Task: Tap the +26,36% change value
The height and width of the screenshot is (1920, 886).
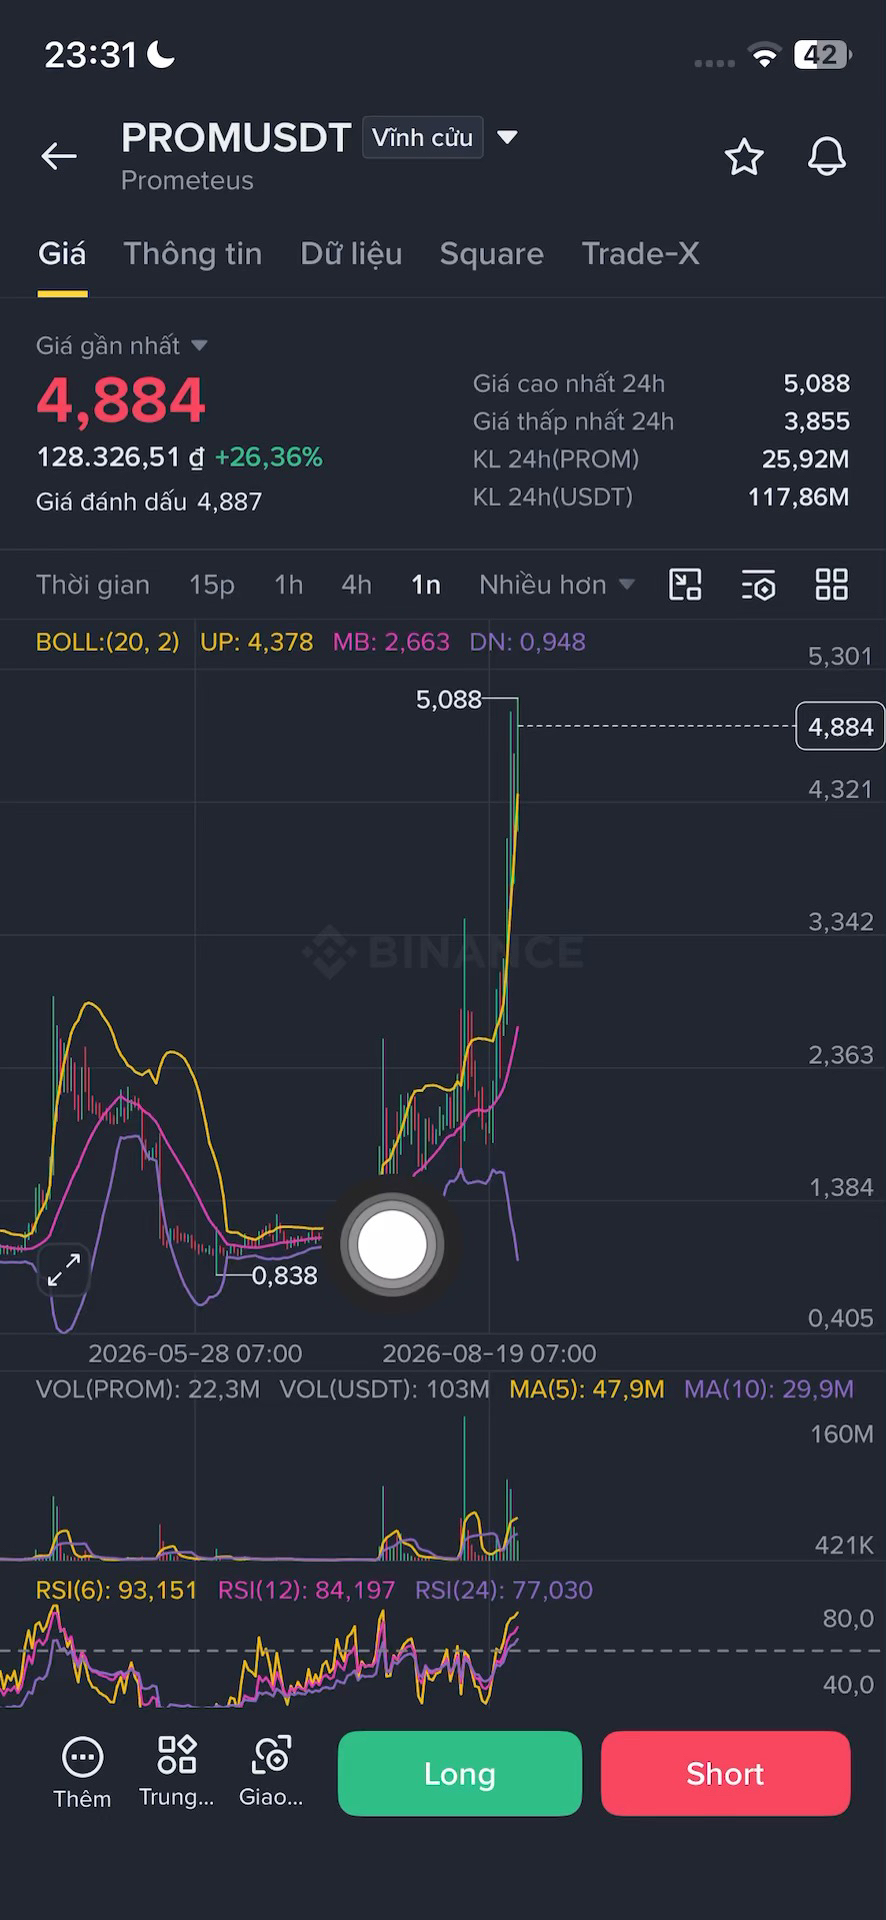Action: pos(269,457)
